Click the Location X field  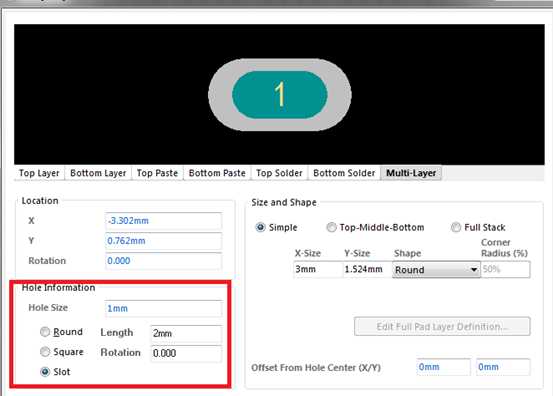coord(163,221)
